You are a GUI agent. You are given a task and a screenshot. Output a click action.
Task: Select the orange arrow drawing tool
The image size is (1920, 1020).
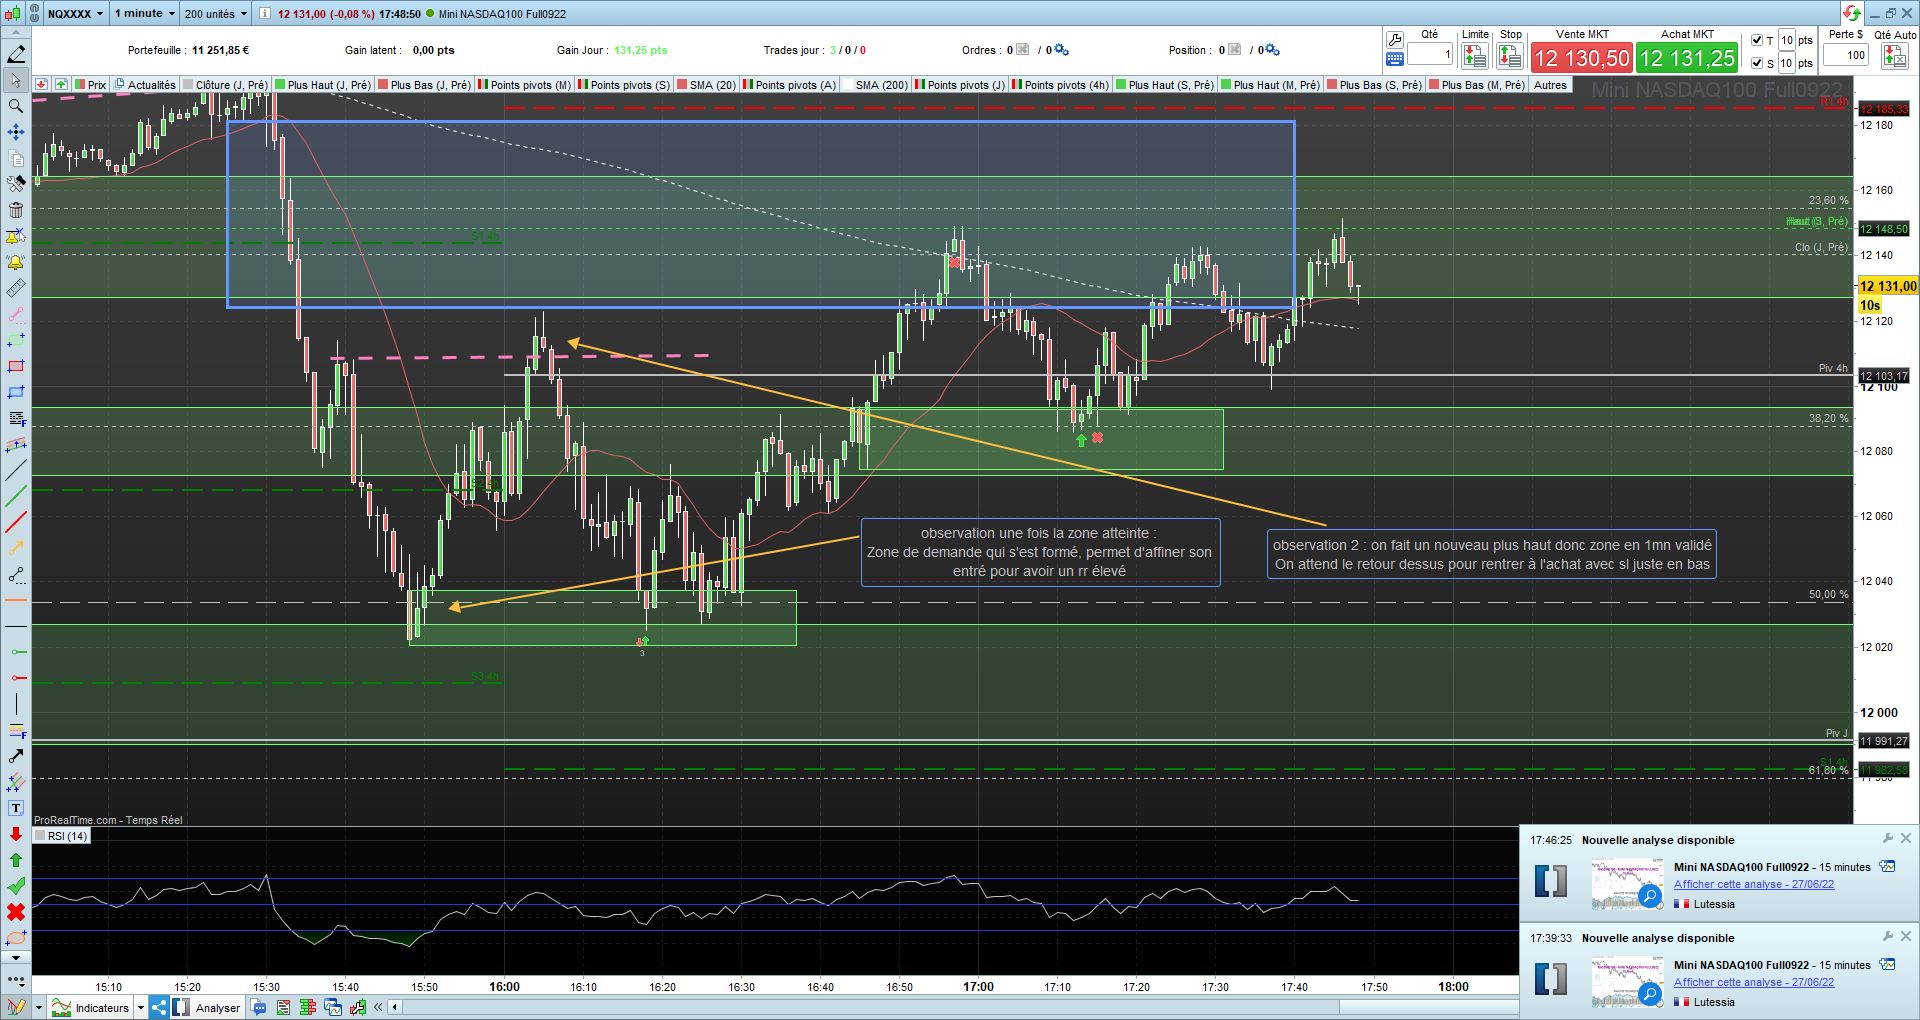coord(16,548)
